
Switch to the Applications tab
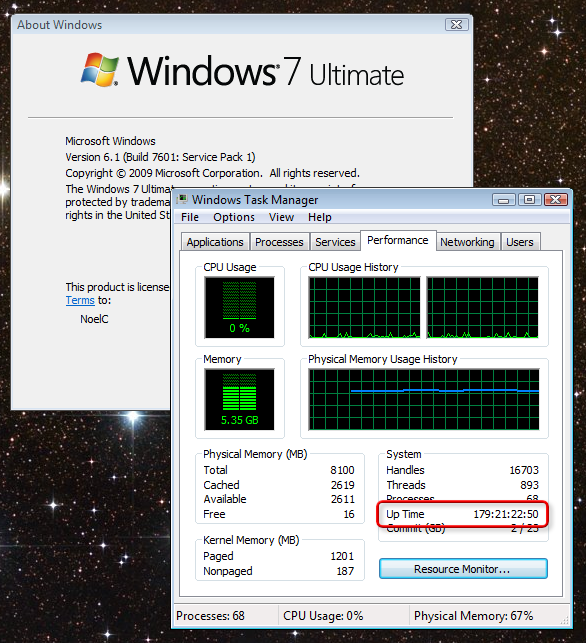[x=215, y=242]
